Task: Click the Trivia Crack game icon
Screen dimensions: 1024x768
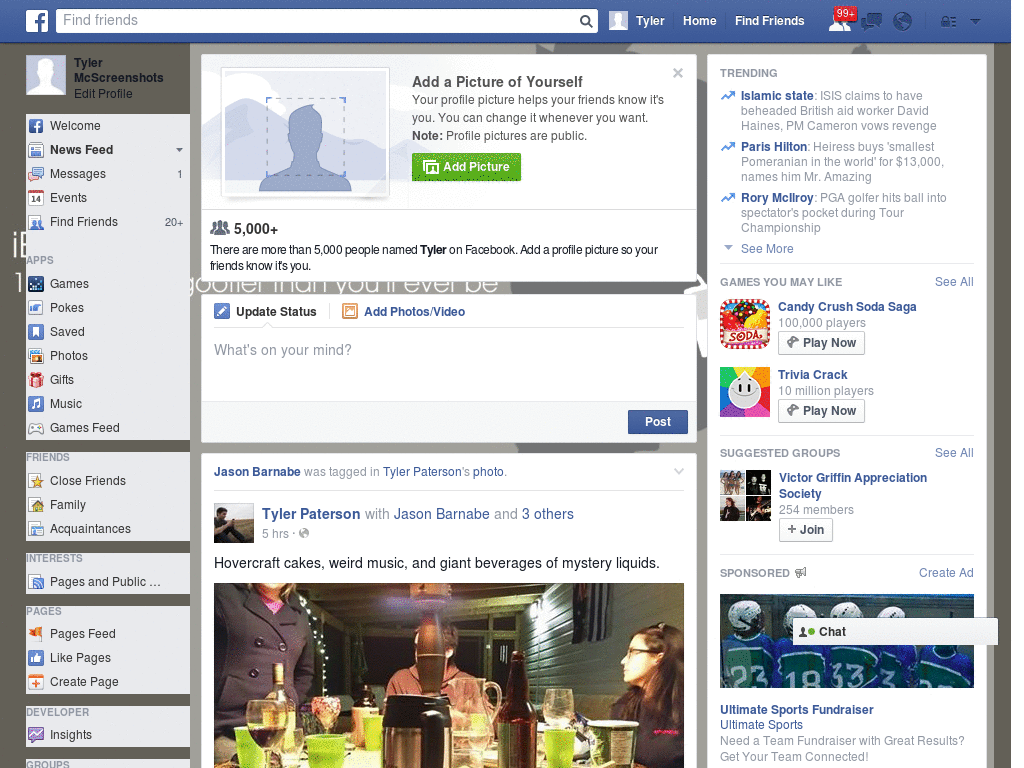Action: tap(745, 392)
